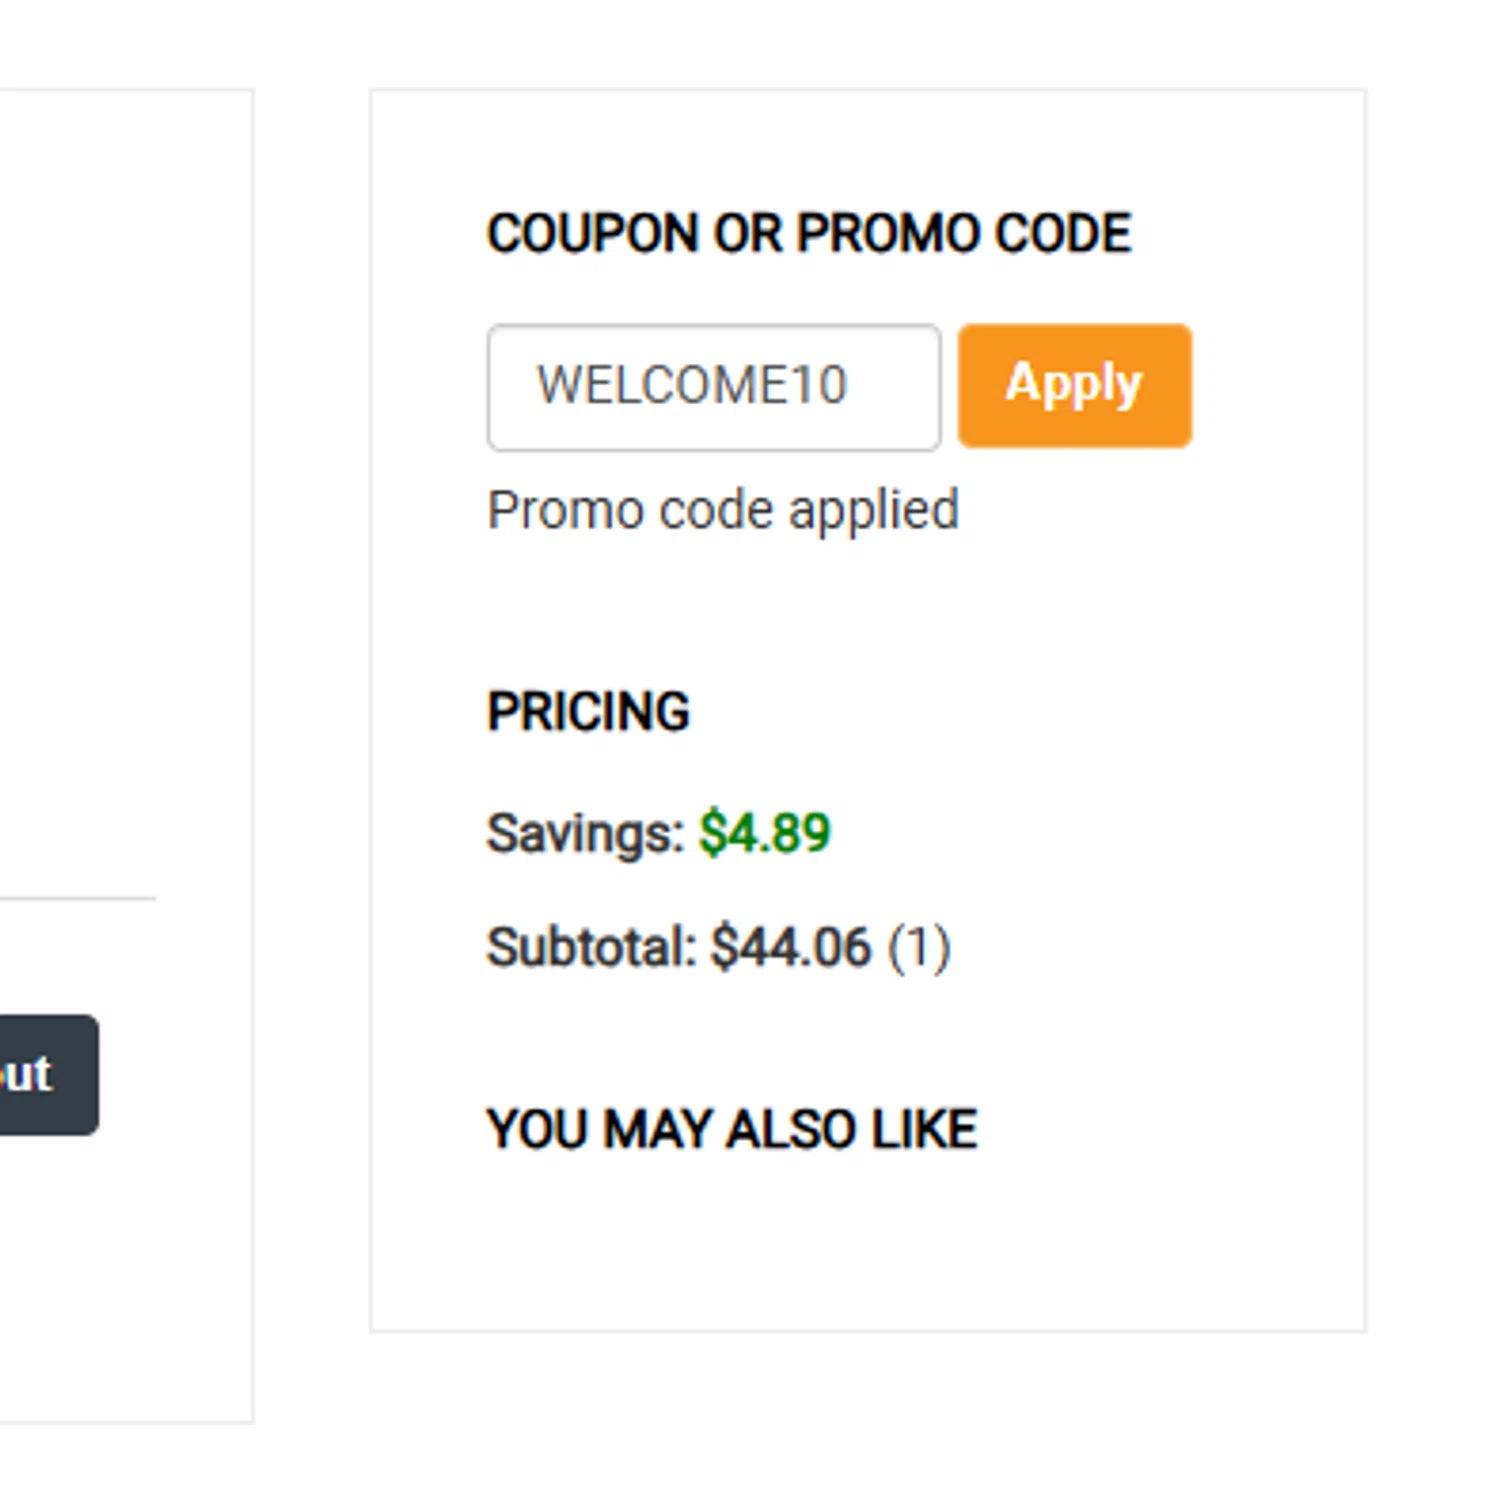Click the orange Apply button
Image resolution: width=1492 pixels, height=1500 pixels.
(1074, 385)
